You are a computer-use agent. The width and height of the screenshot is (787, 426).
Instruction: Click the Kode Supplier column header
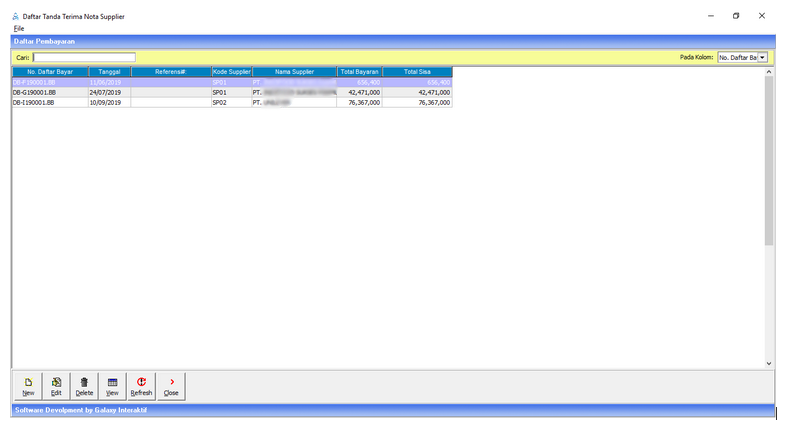point(231,72)
